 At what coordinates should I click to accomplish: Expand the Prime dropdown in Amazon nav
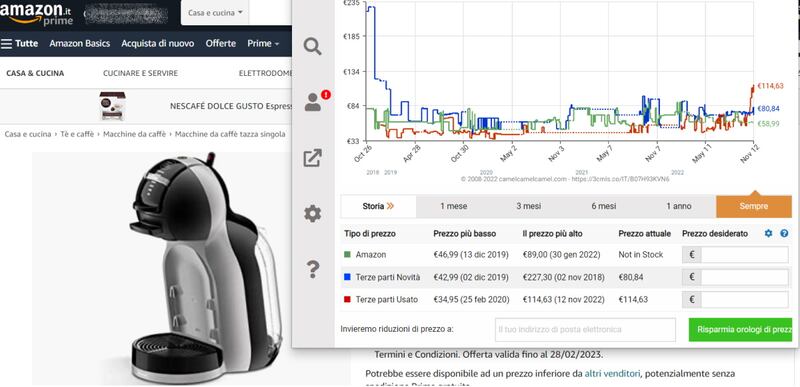tap(263, 43)
